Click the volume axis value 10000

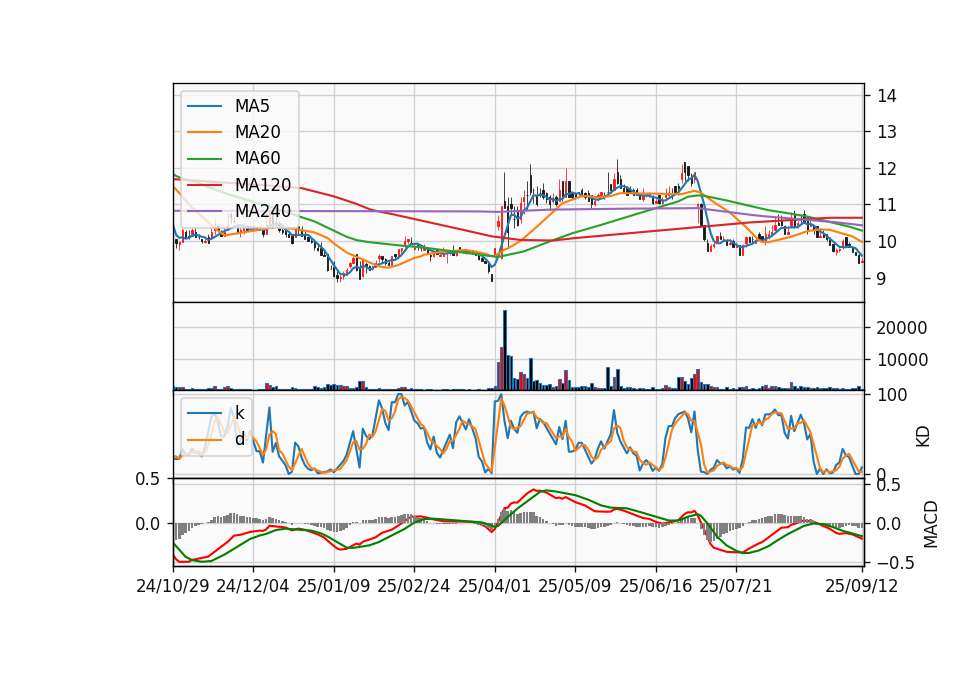902,360
